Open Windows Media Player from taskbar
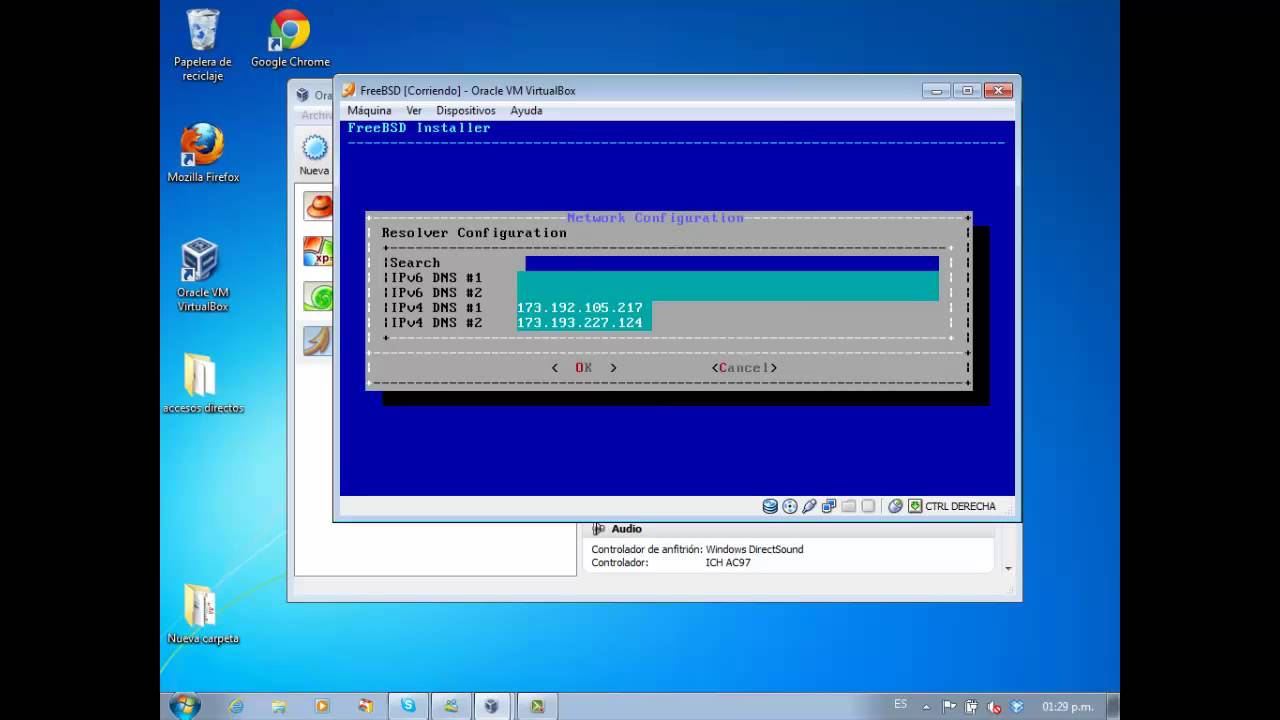1280x720 pixels. (322, 706)
